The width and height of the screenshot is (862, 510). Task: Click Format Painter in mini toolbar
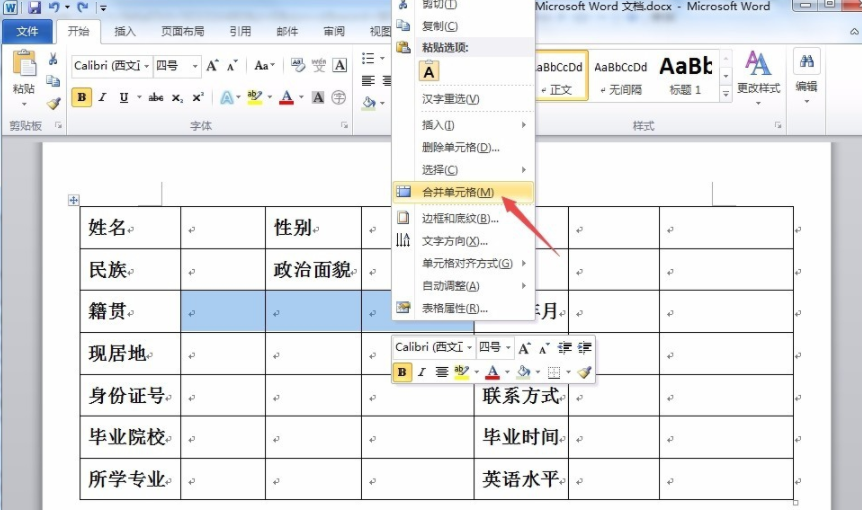[584, 372]
